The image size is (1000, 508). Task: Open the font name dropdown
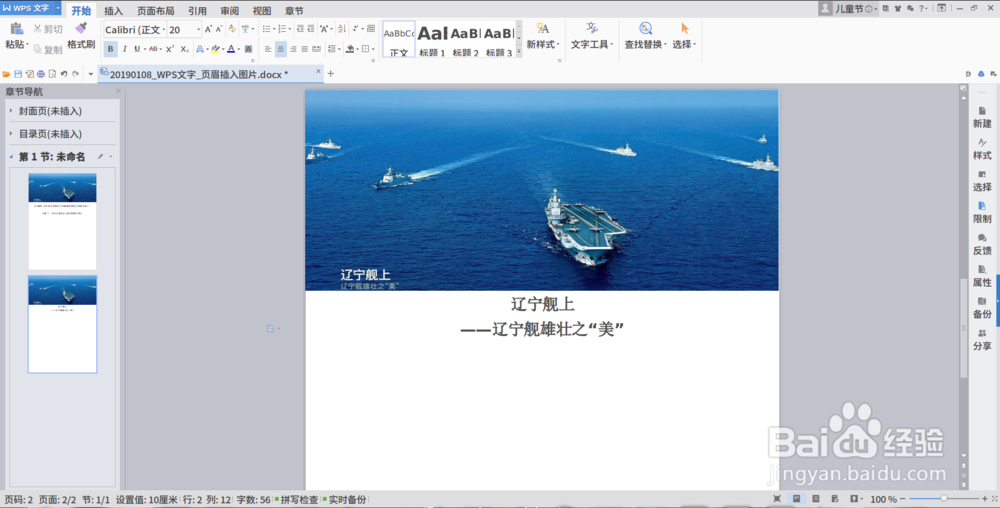tap(164, 30)
